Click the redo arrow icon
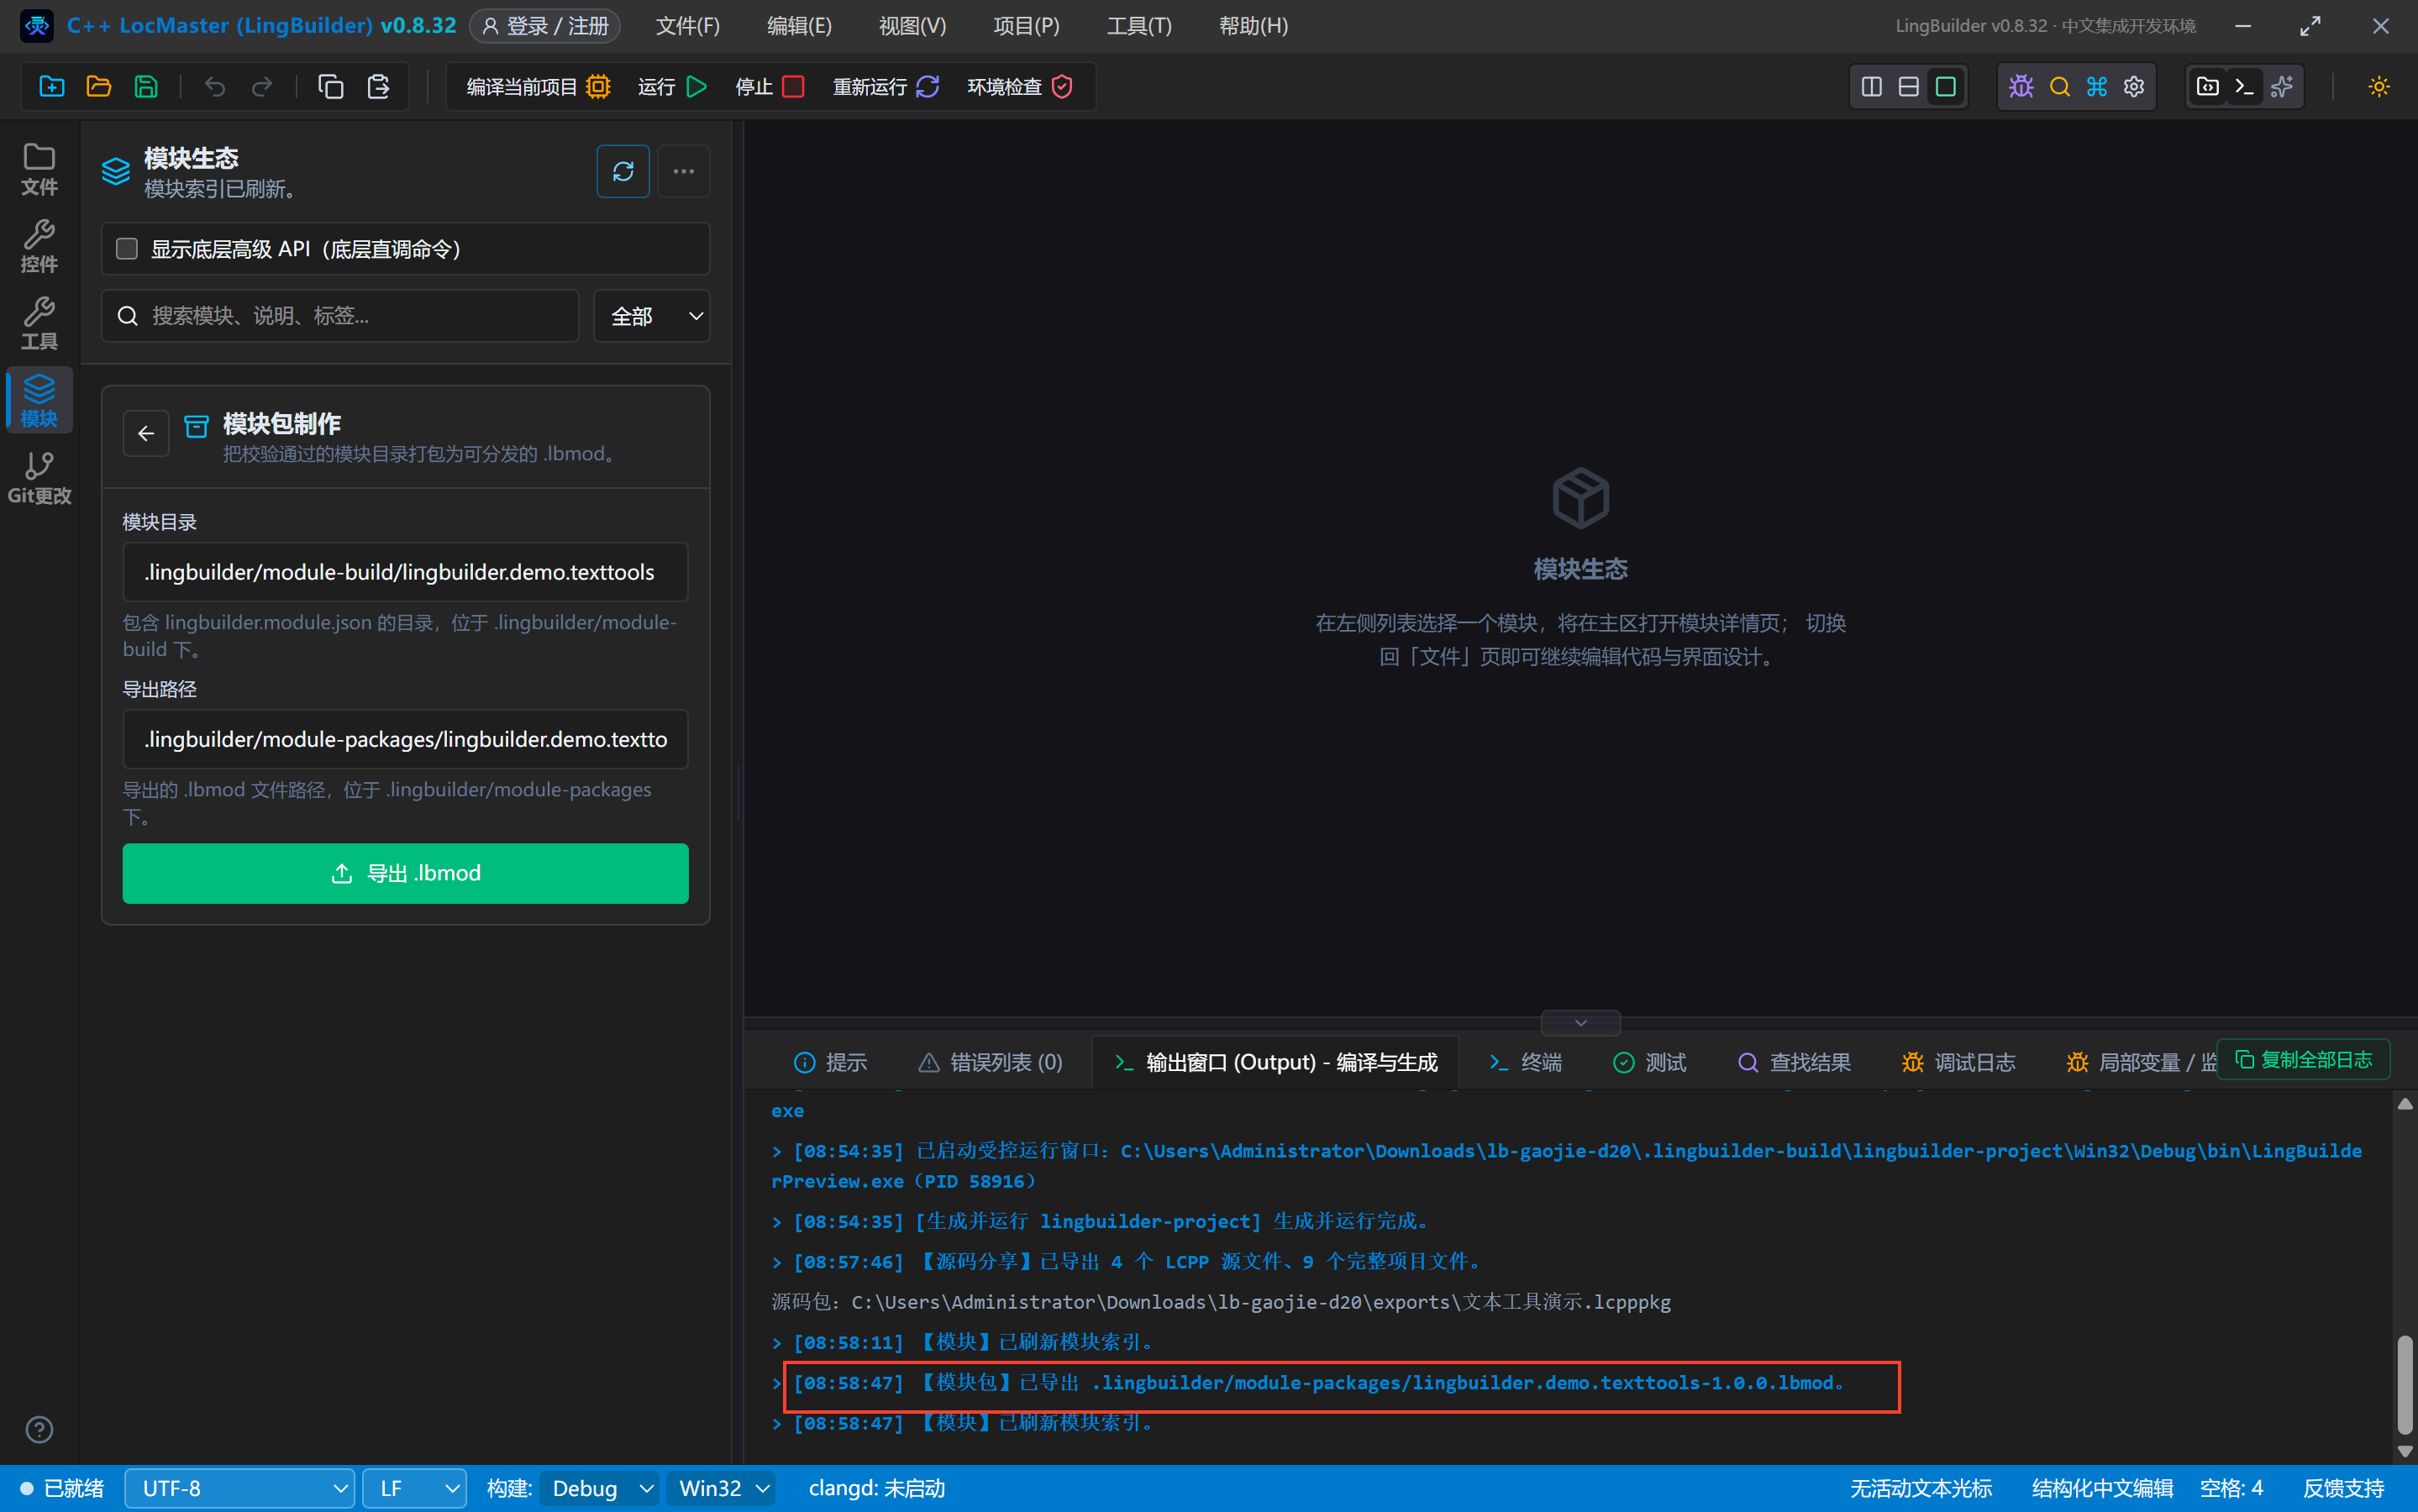Viewport: 2418px width, 1512px height. point(262,87)
